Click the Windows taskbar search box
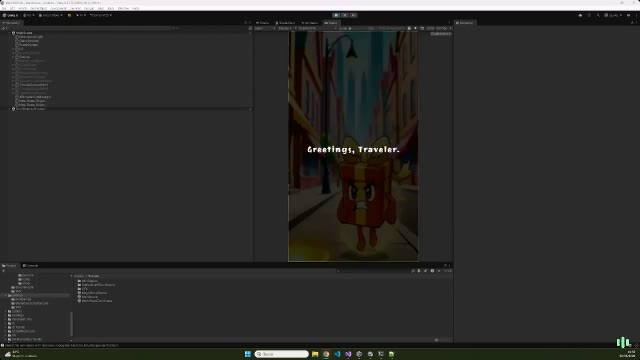This screenshot has width=640, height=360. [x=282, y=354]
